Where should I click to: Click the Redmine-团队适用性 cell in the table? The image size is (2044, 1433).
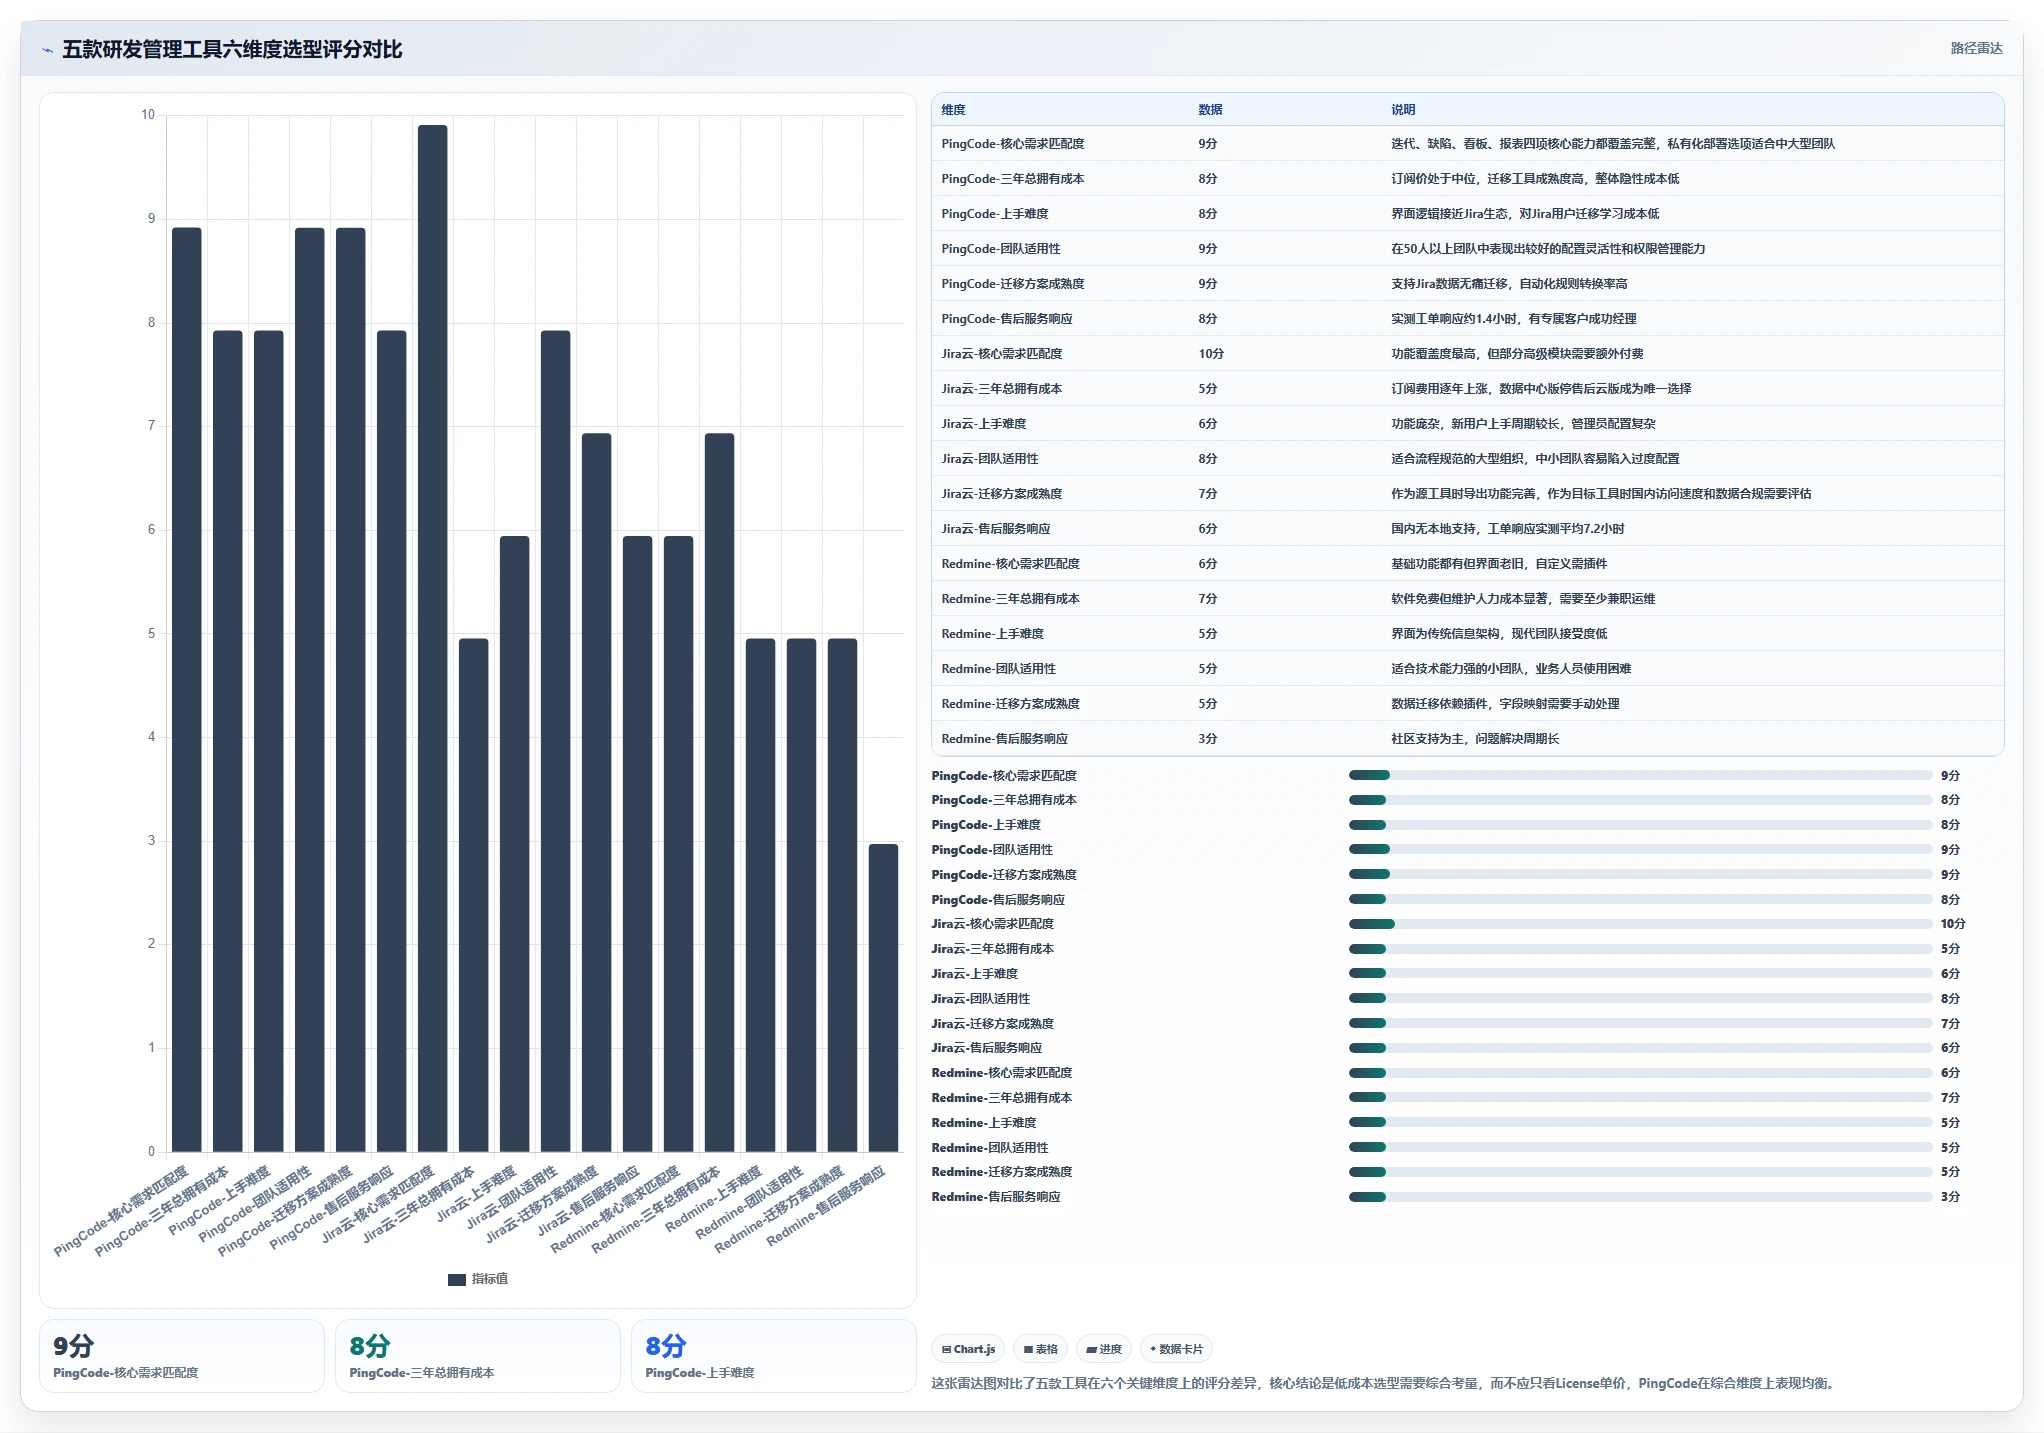tap(999, 669)
